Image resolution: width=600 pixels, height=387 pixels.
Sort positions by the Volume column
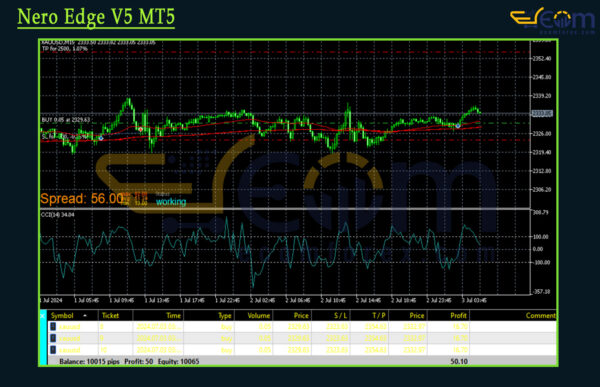(259, 315)
